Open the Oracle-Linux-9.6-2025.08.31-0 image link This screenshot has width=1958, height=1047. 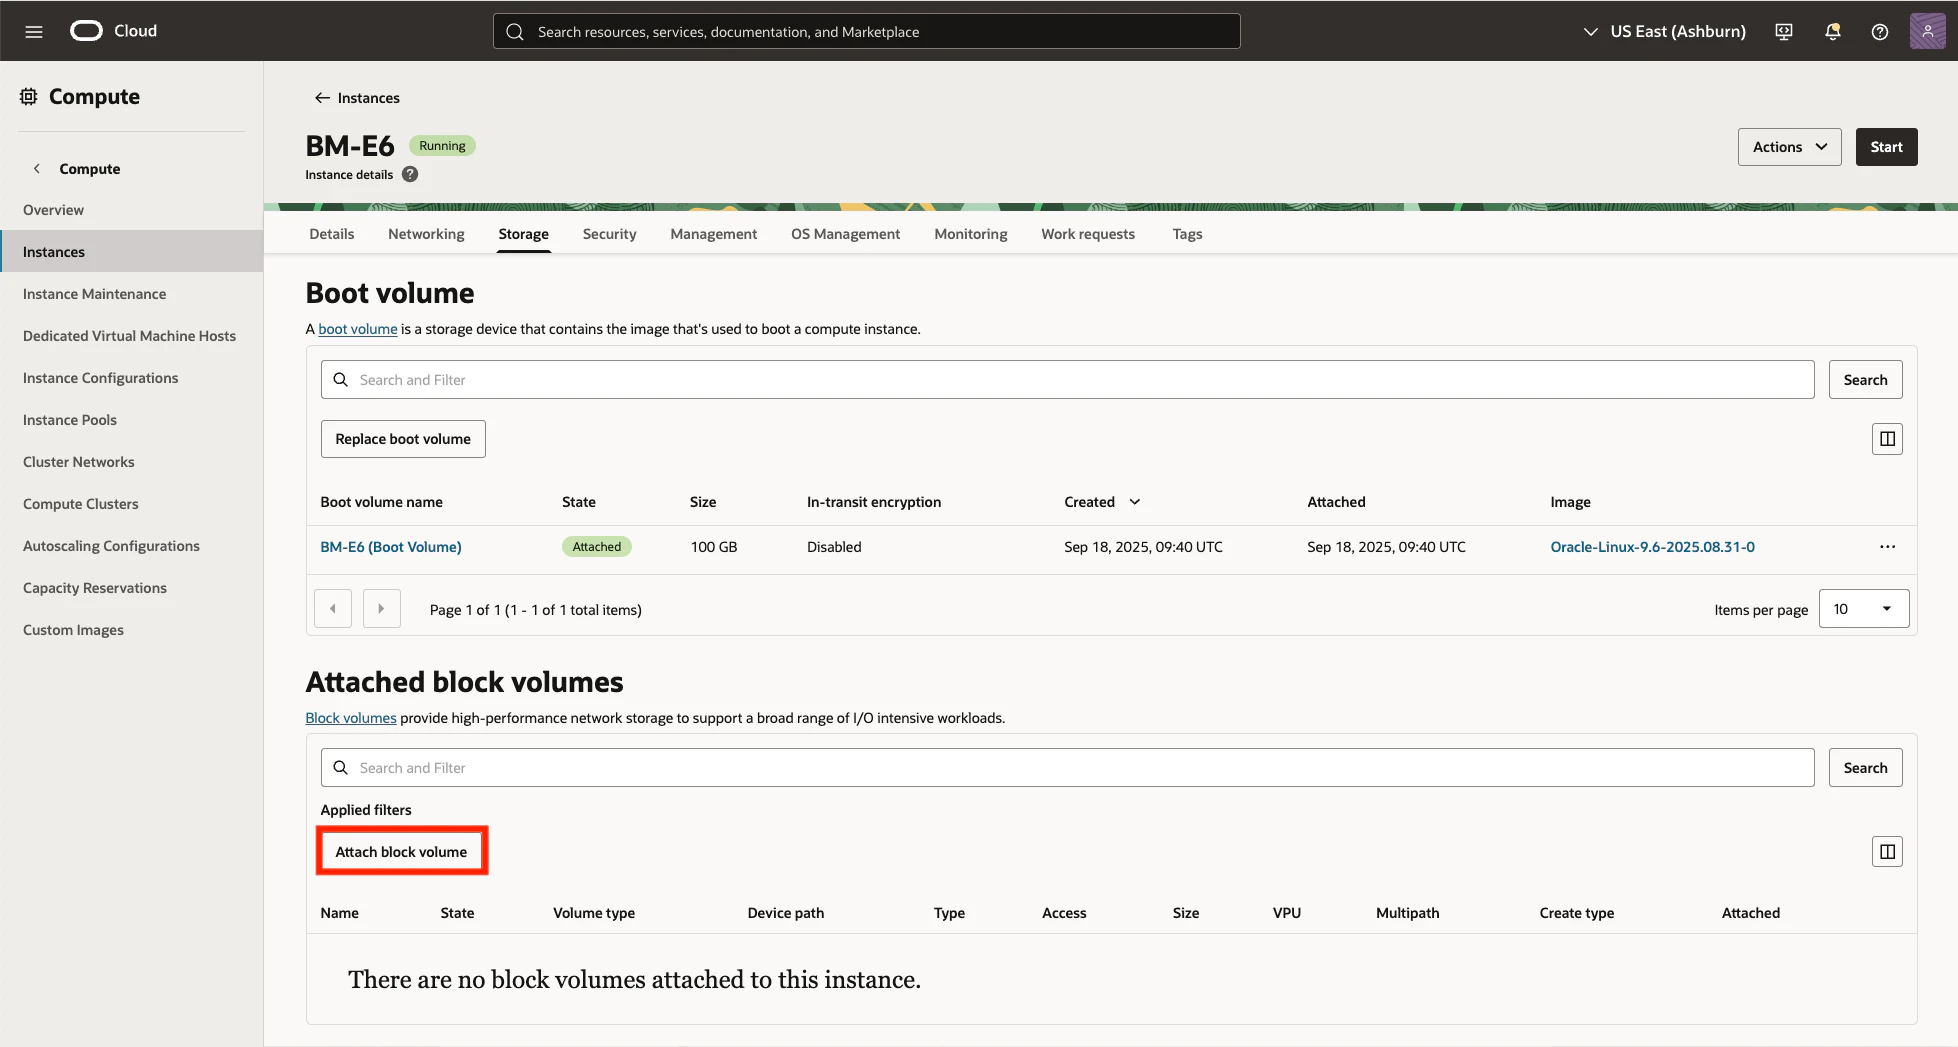1653,547
